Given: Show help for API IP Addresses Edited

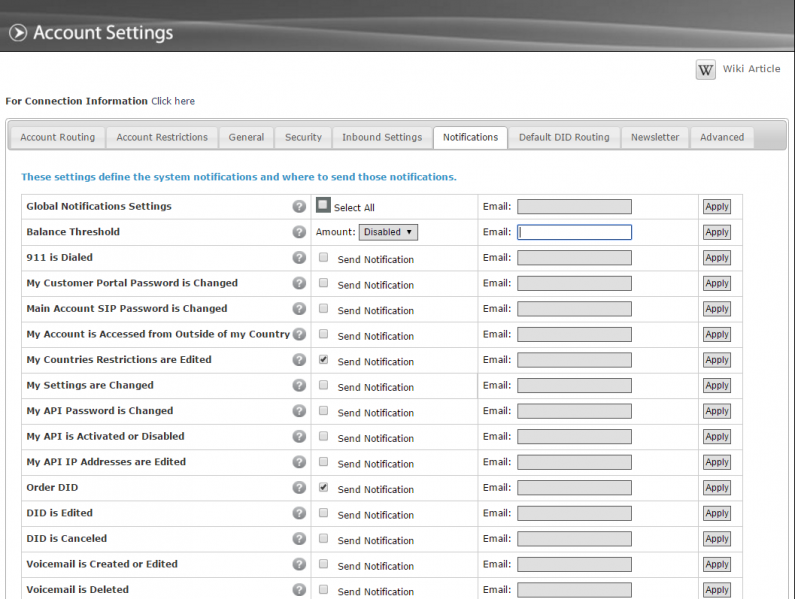Looking at the screenshot, I should pyautogui.click(x=299, y=462).
